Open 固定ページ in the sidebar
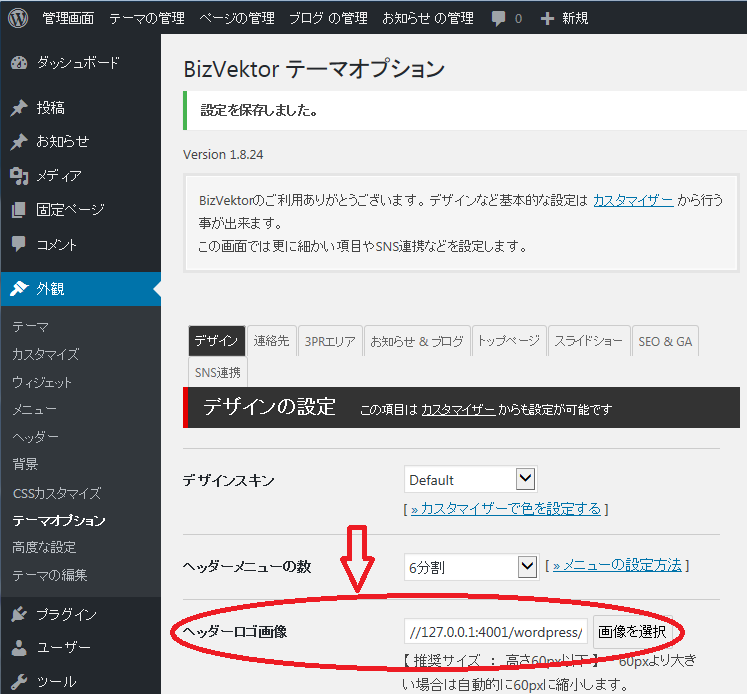This screenshot has width=747, height=694. tap(70, 210)
